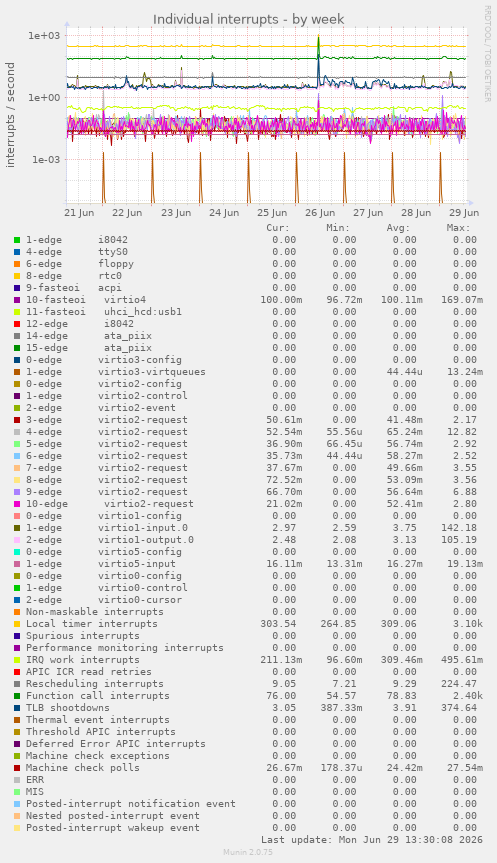Click the 23 Jun date on x-axis
This screenshot has width=497, height=863.
coord(176,213)
